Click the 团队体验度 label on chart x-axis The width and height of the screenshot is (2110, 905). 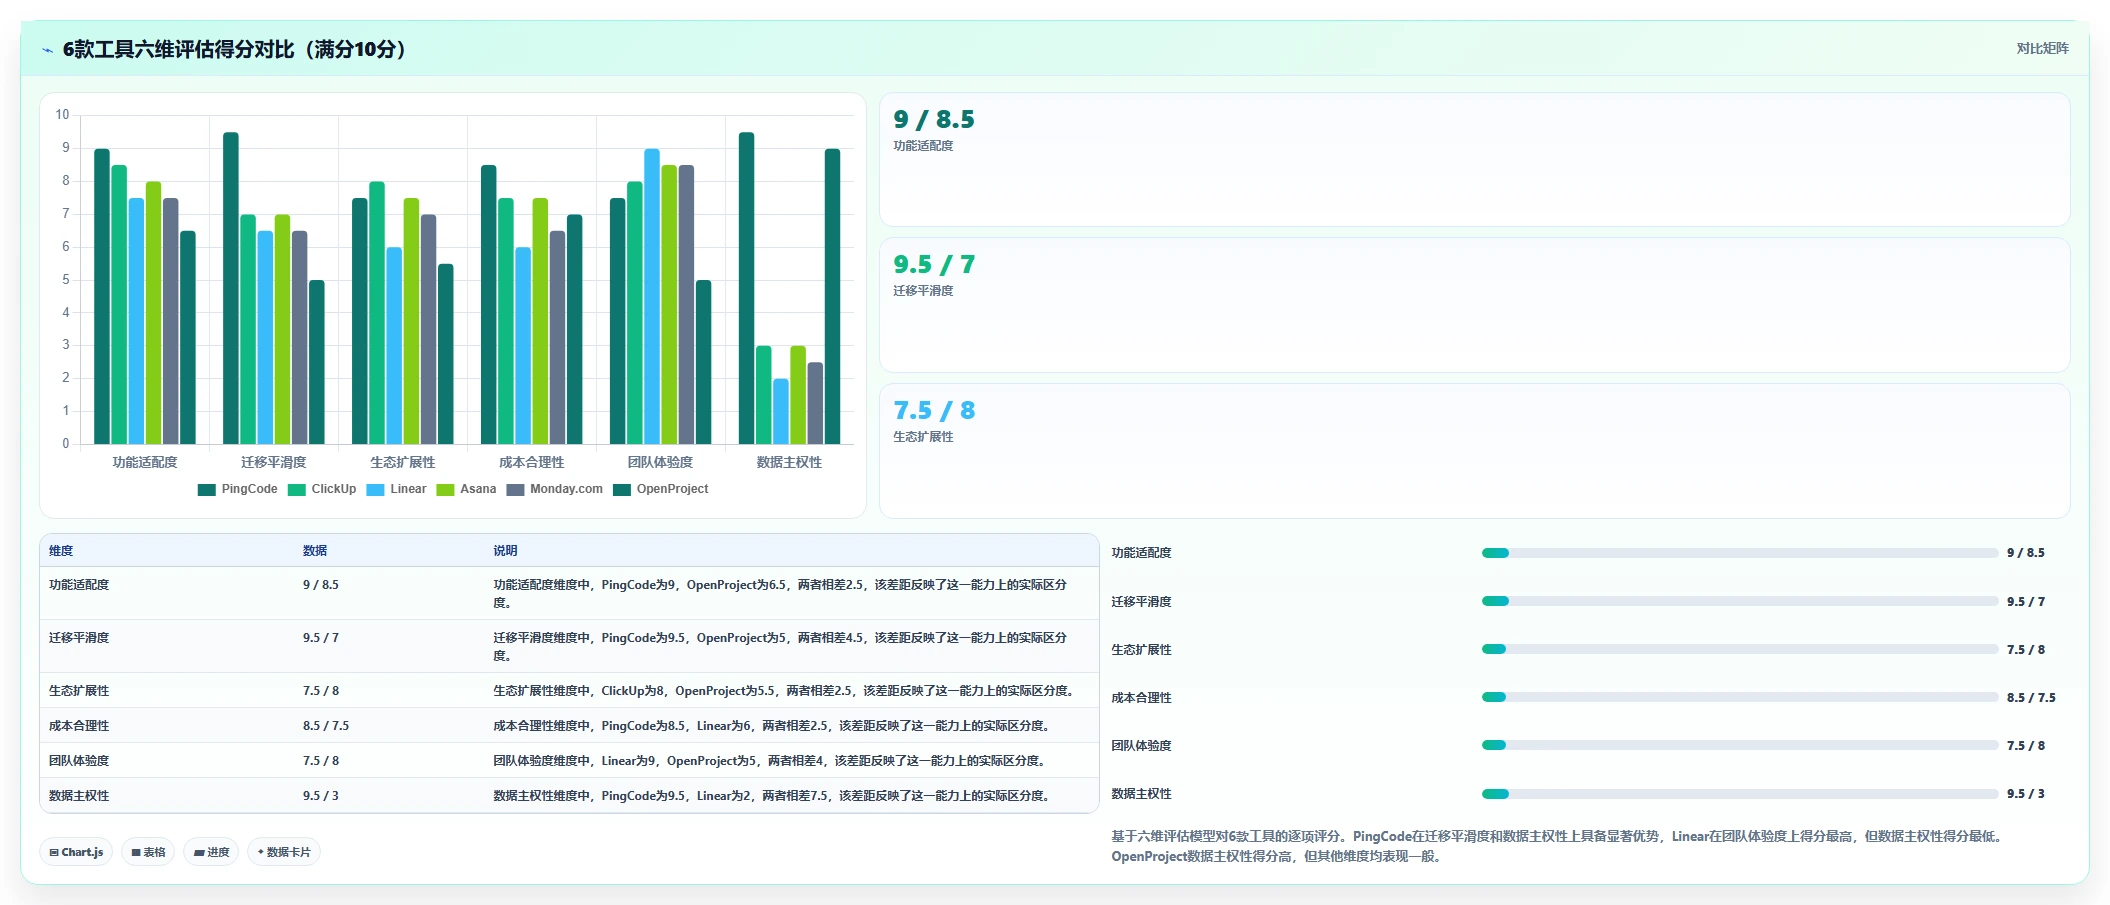(x=660, y=462)
